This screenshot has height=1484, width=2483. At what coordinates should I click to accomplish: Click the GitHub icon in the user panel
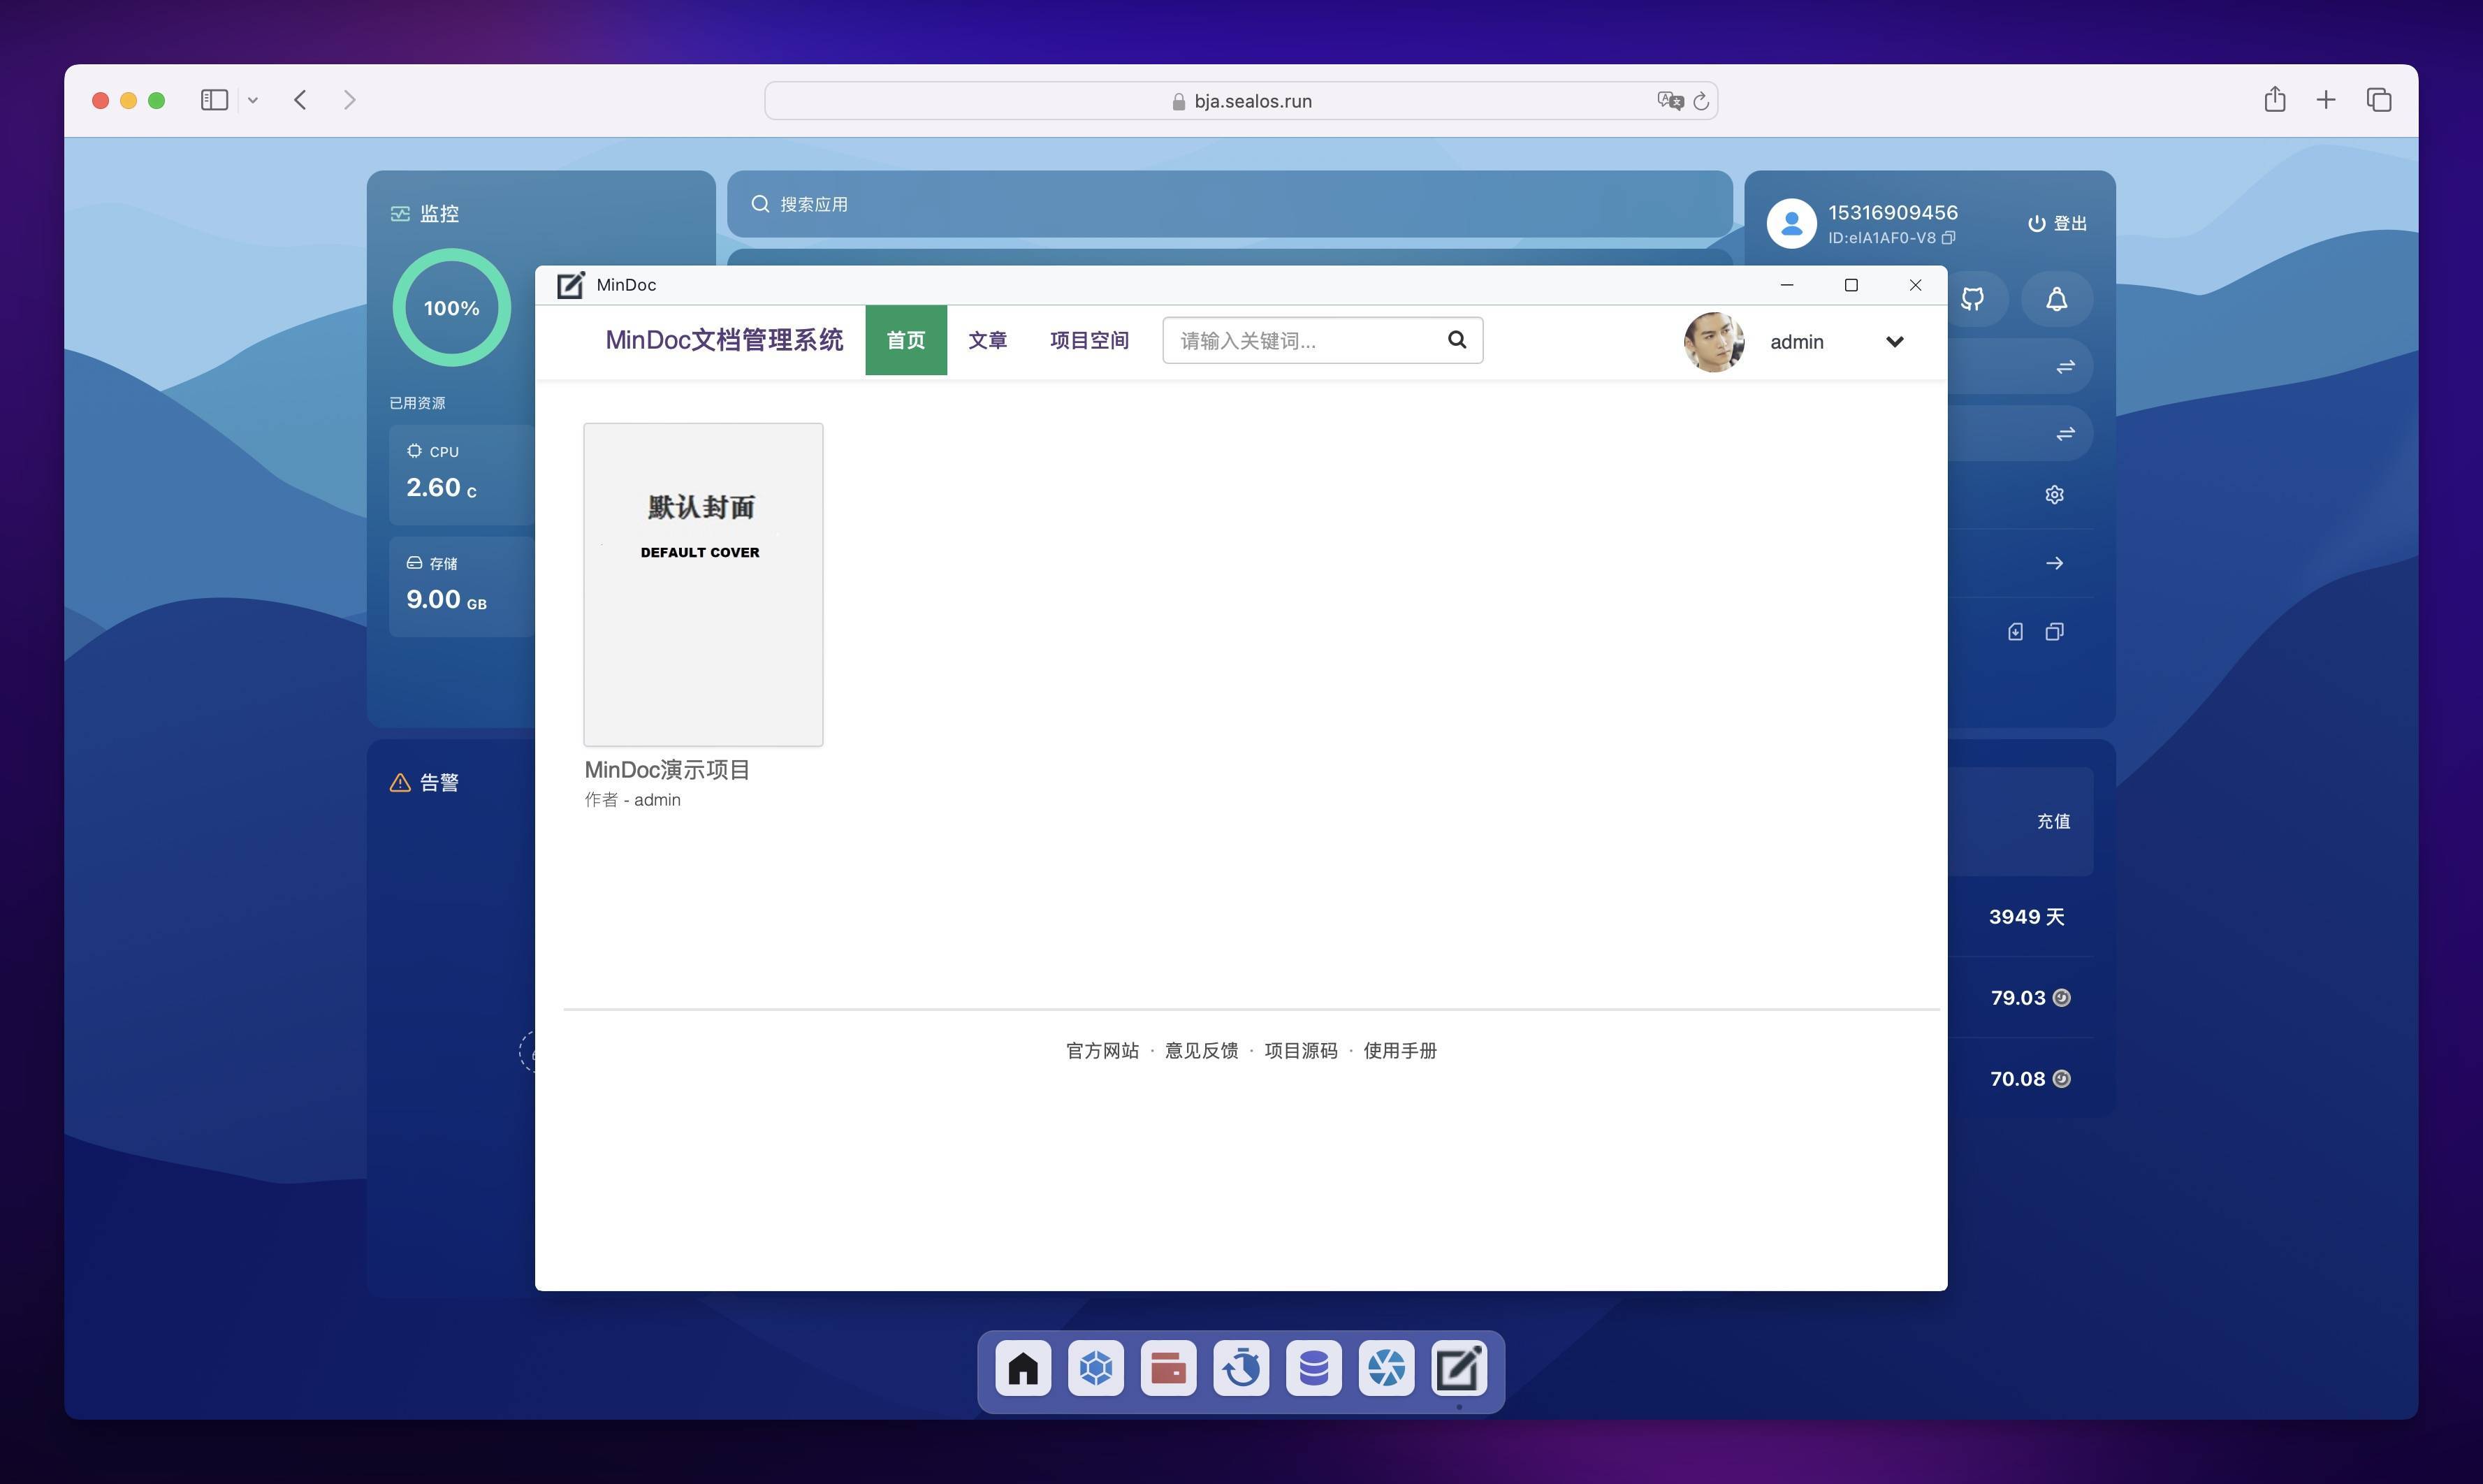[1972, 299]
